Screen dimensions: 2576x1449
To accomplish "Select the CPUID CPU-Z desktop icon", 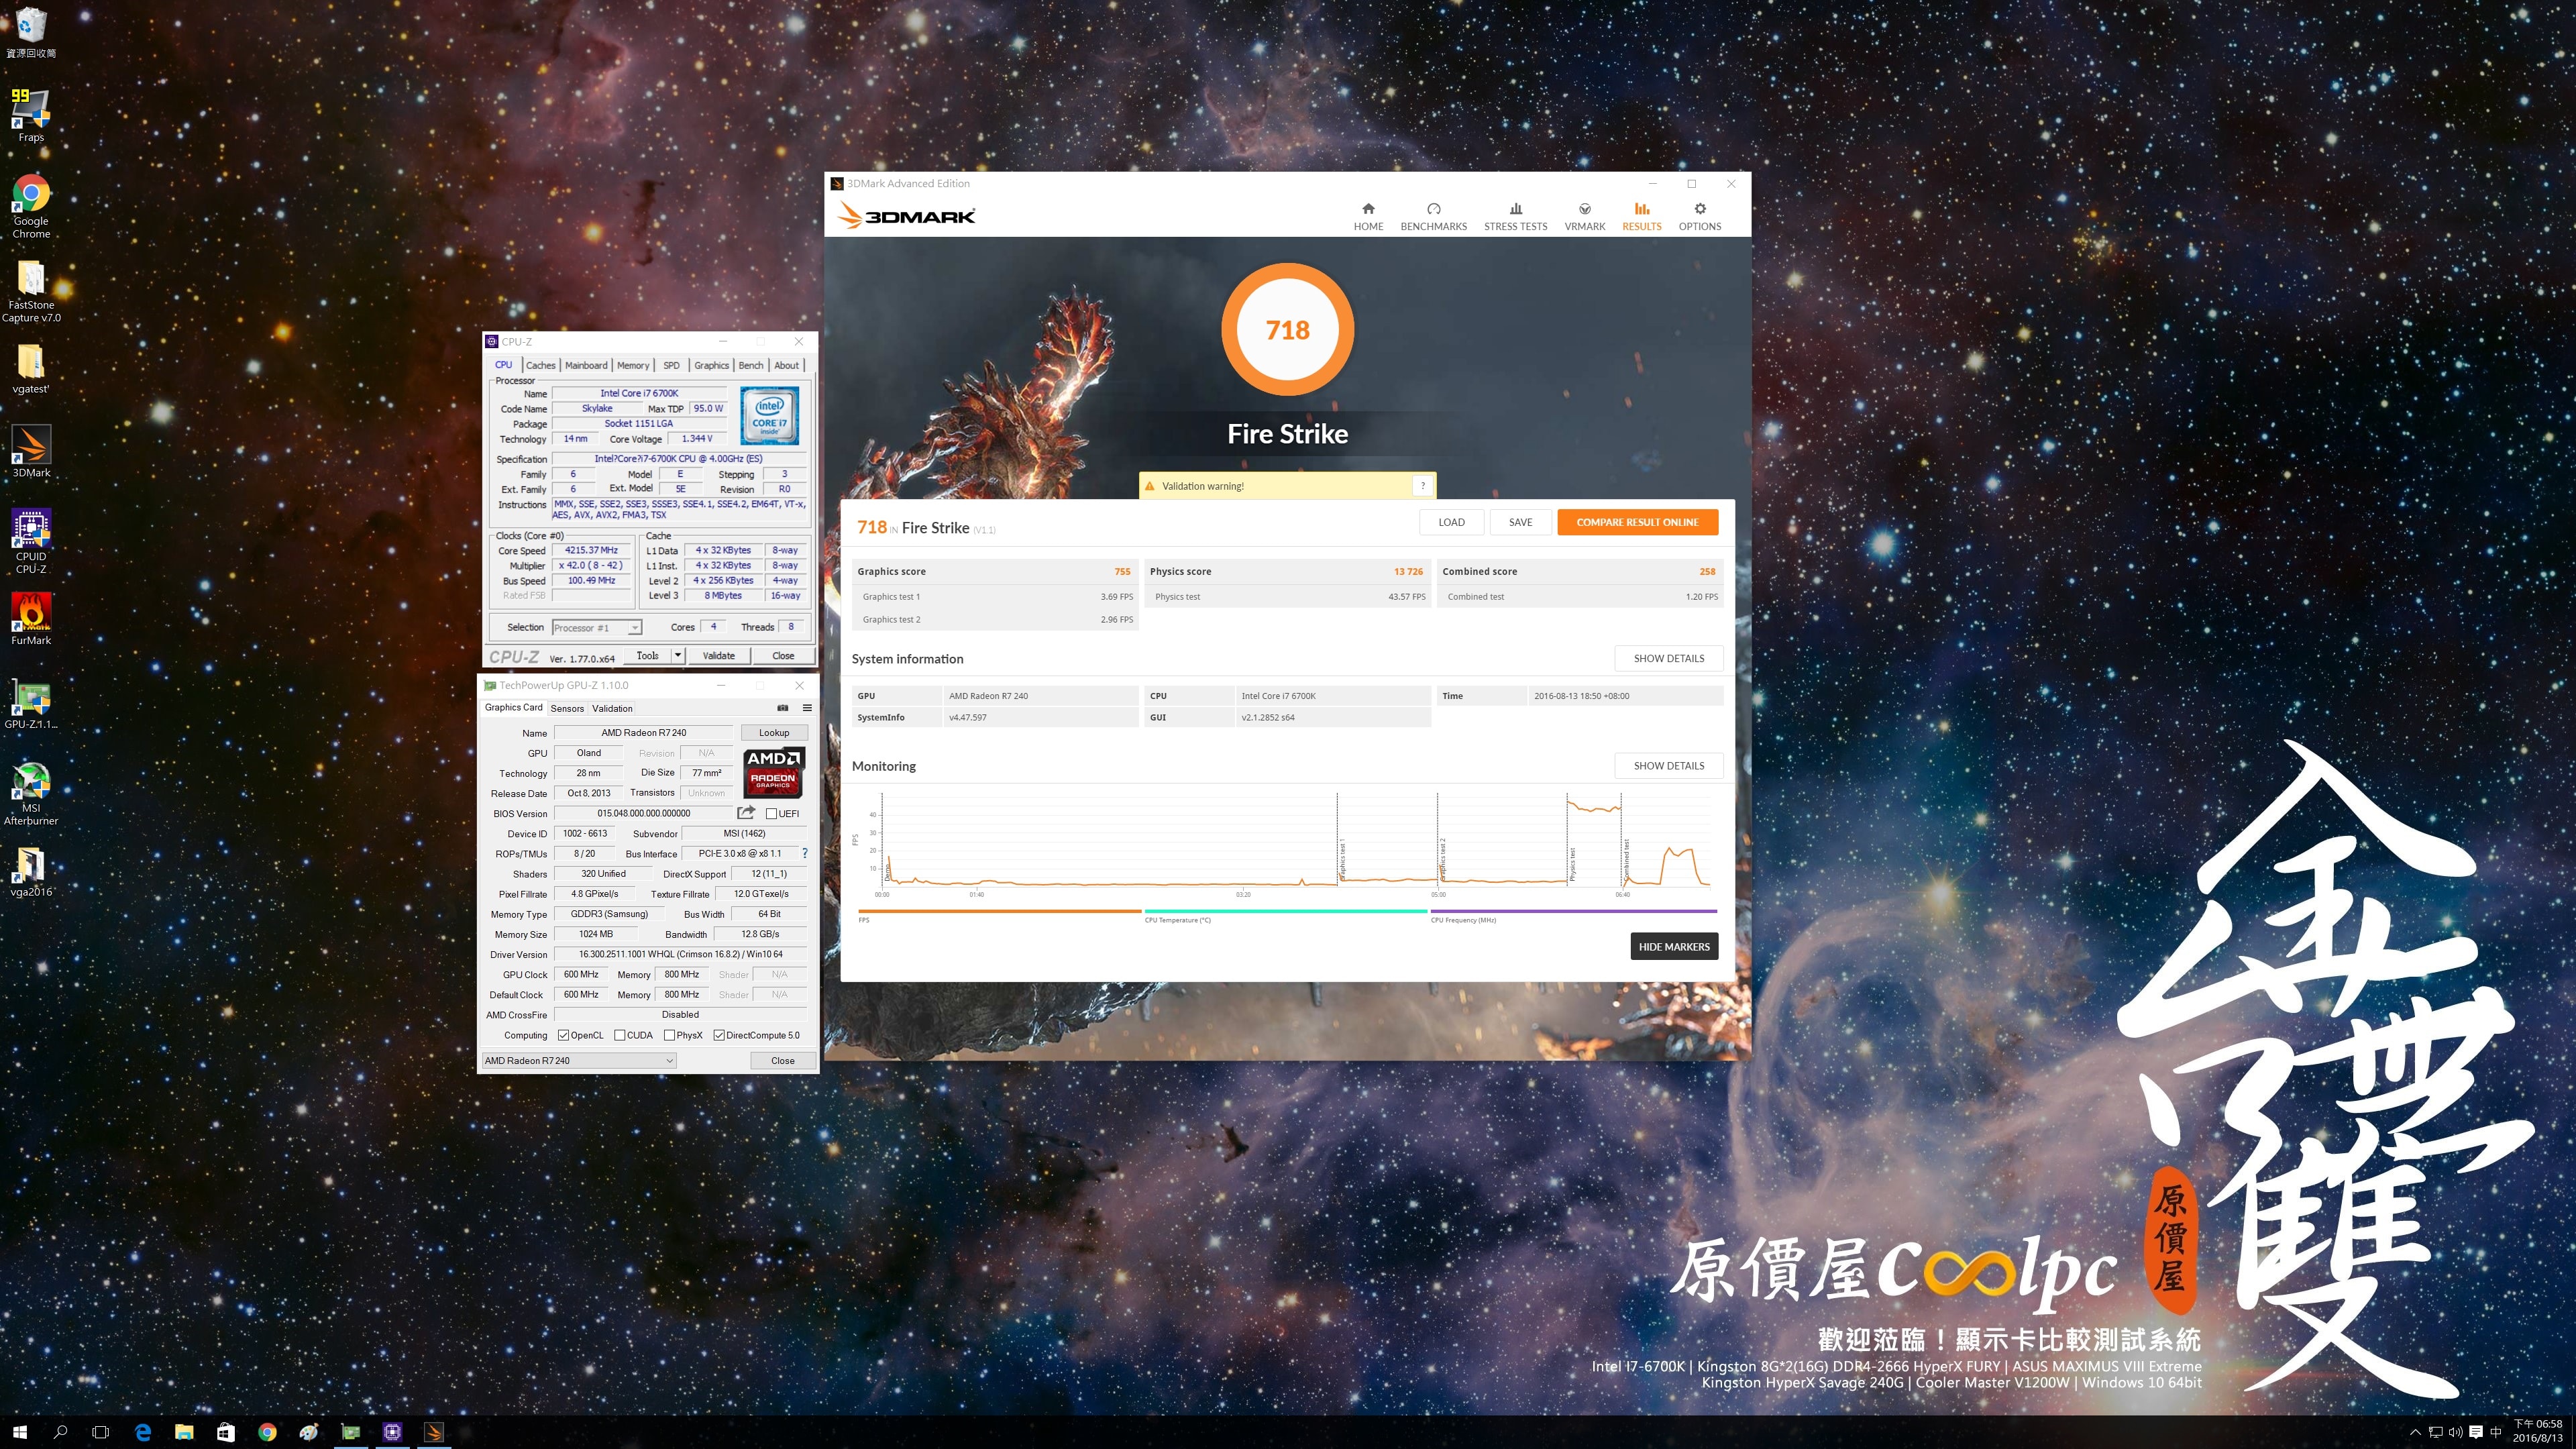I will coord(31,541).
